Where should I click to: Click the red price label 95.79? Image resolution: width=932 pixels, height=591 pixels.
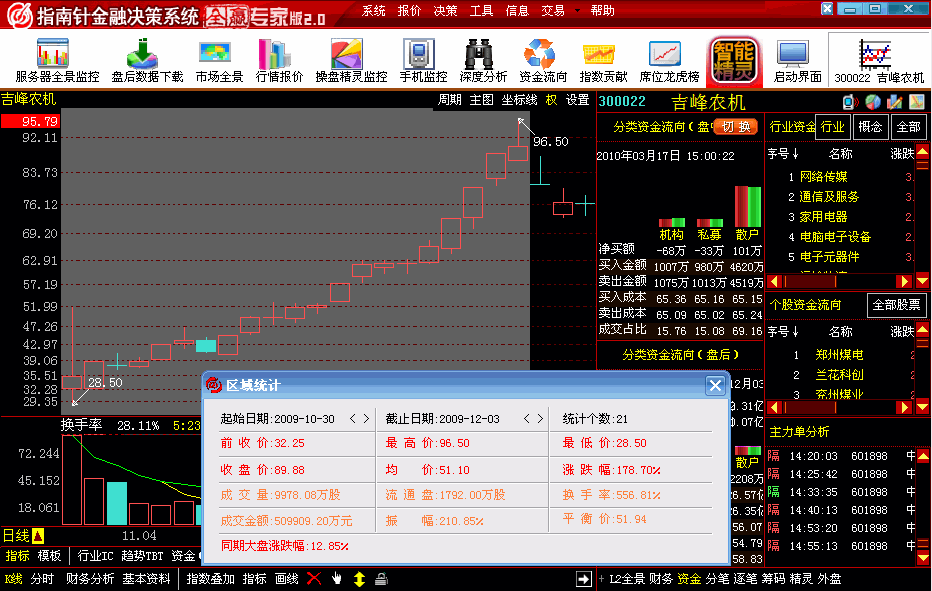click(x=30, y=120)
